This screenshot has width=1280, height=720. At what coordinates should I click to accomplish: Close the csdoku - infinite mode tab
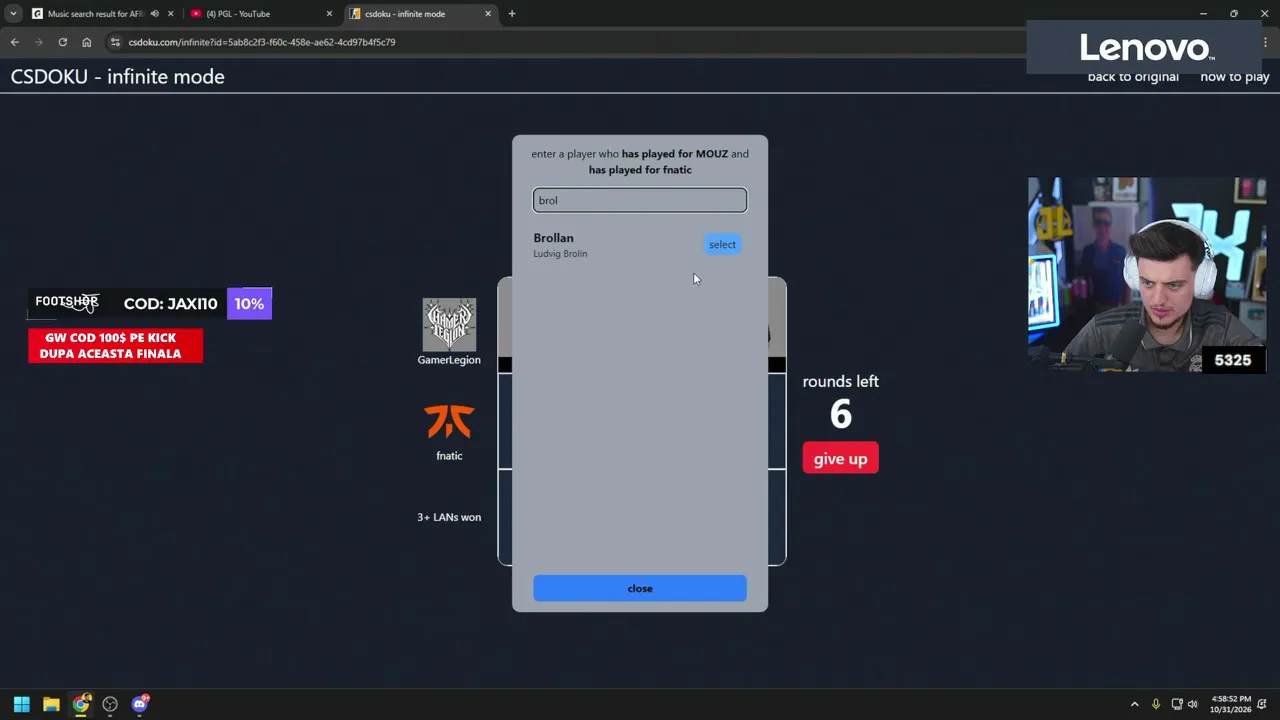coord(488,14)
